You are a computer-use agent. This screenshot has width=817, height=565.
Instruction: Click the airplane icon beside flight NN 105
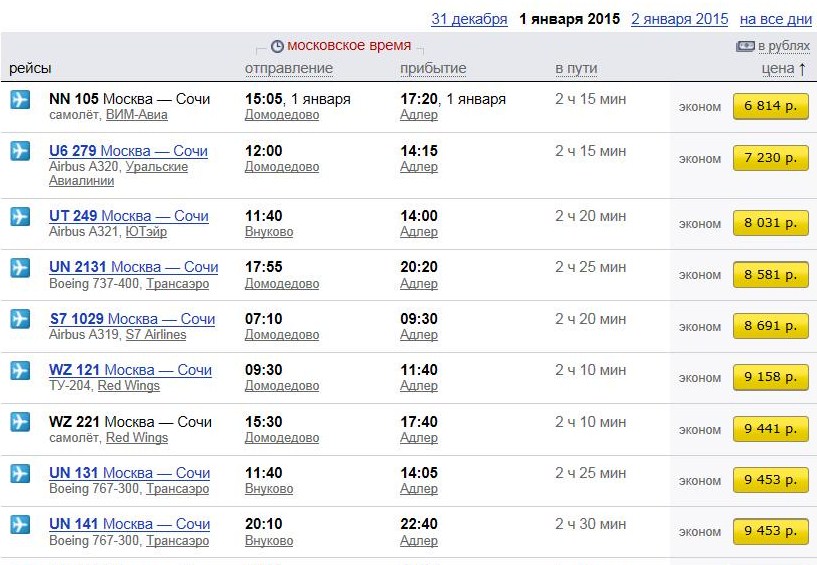click(x=20, y=99)
